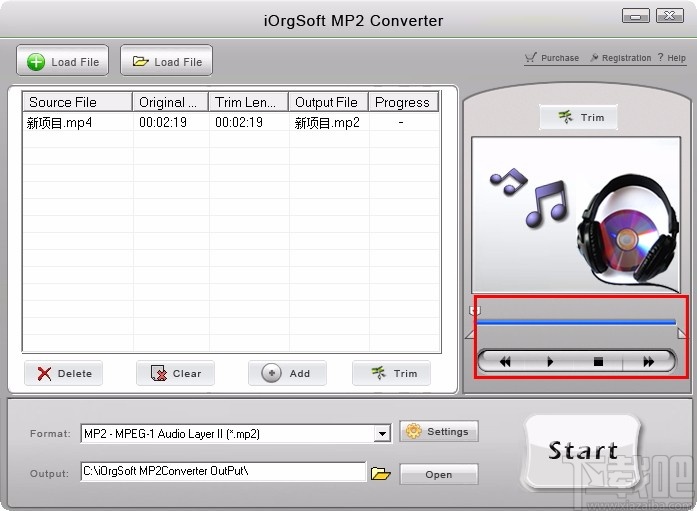The width and height of the screenshot is (697, 511).
Task: Browse for output folder using the folder icon
Action: (381, 473)
